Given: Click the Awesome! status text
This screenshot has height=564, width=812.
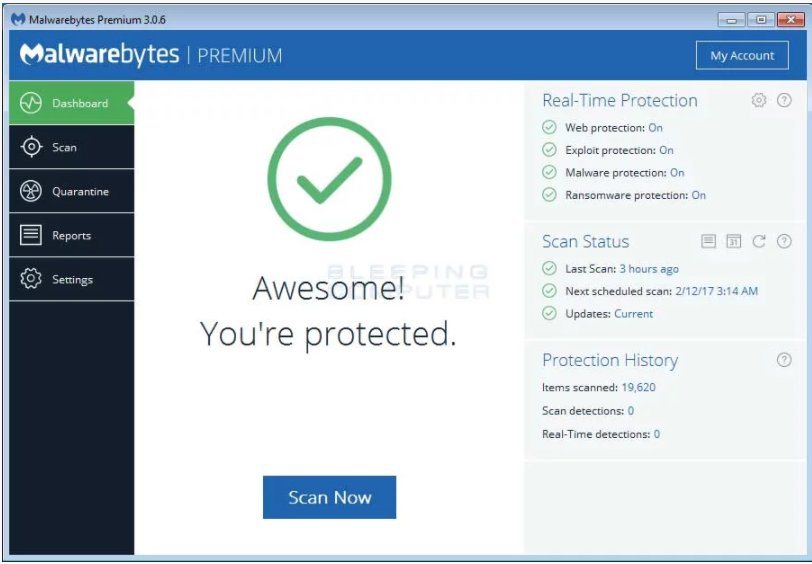Looking at the screenshot, I should pyautogui.click(x=328, y=288).
